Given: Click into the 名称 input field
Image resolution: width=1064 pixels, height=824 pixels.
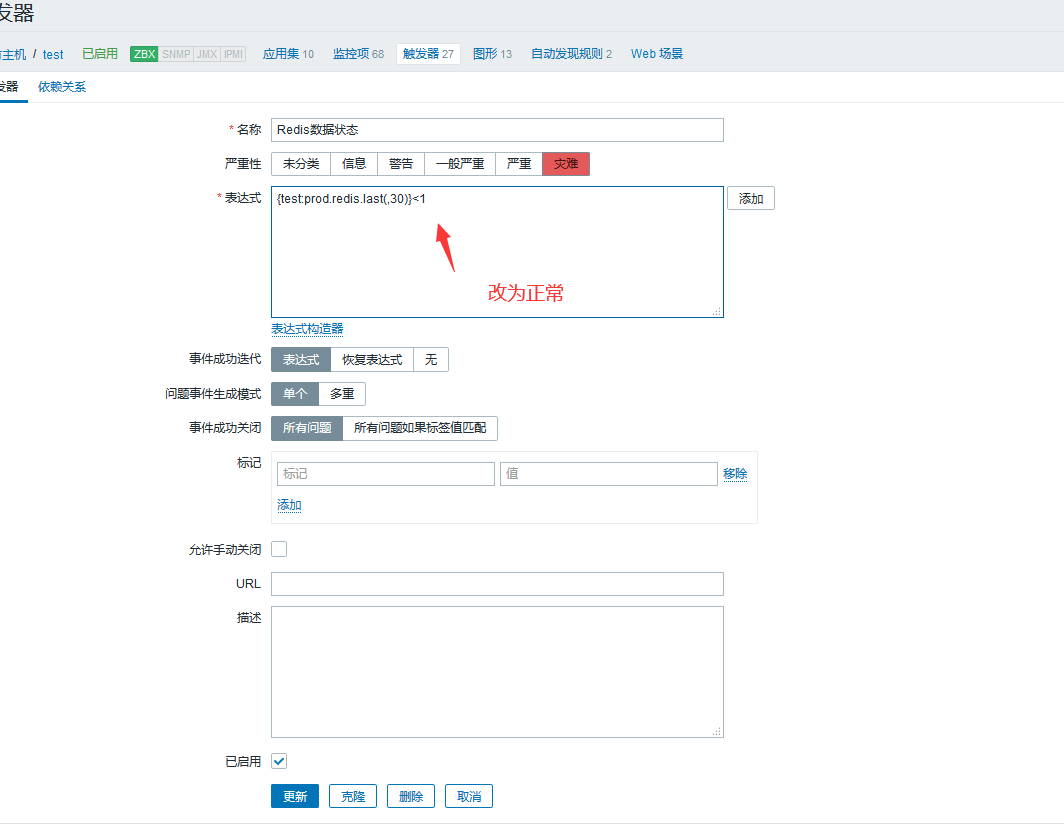Looking at the screenshot, I should coord(497,130).
